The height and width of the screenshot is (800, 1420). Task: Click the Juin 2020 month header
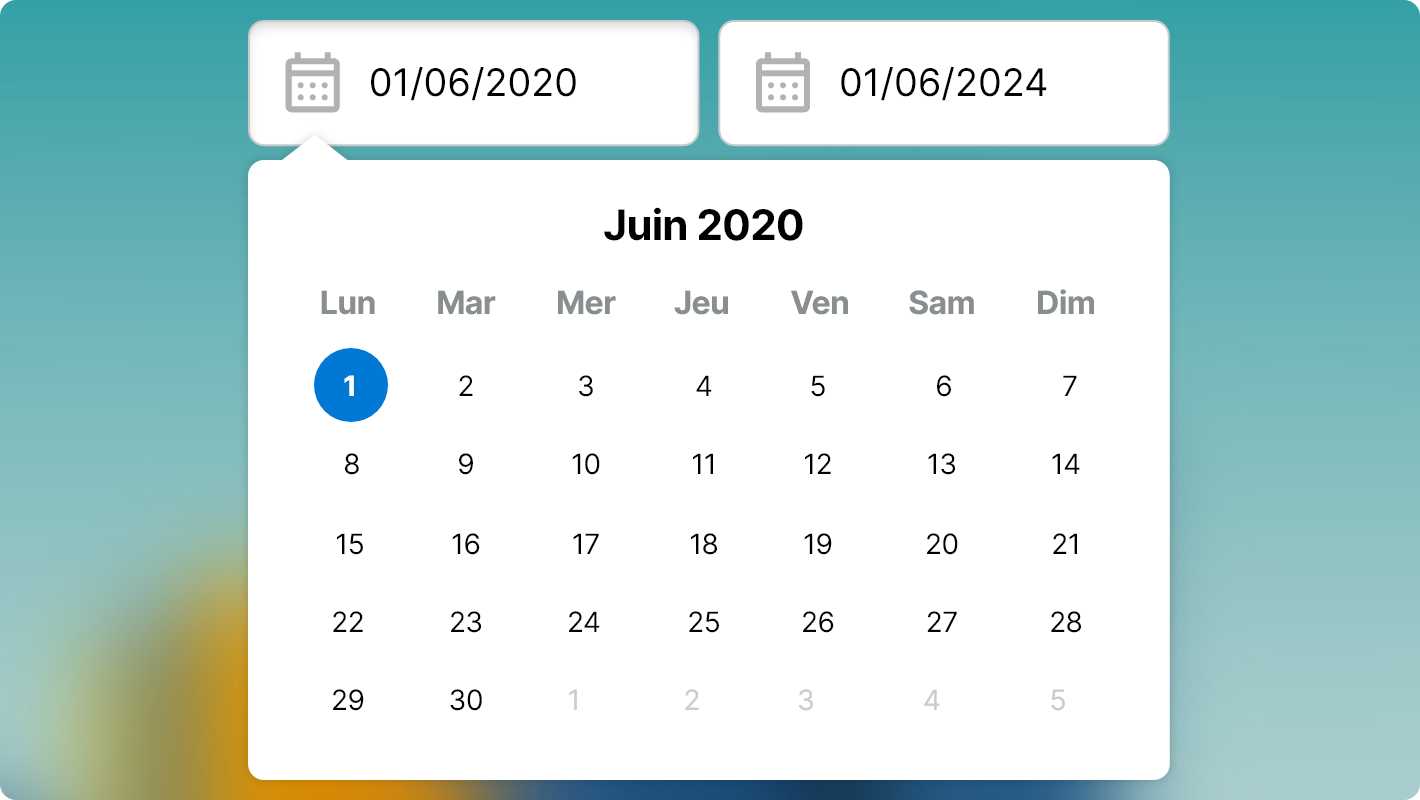pyautogui.click(x=703, y=226)
